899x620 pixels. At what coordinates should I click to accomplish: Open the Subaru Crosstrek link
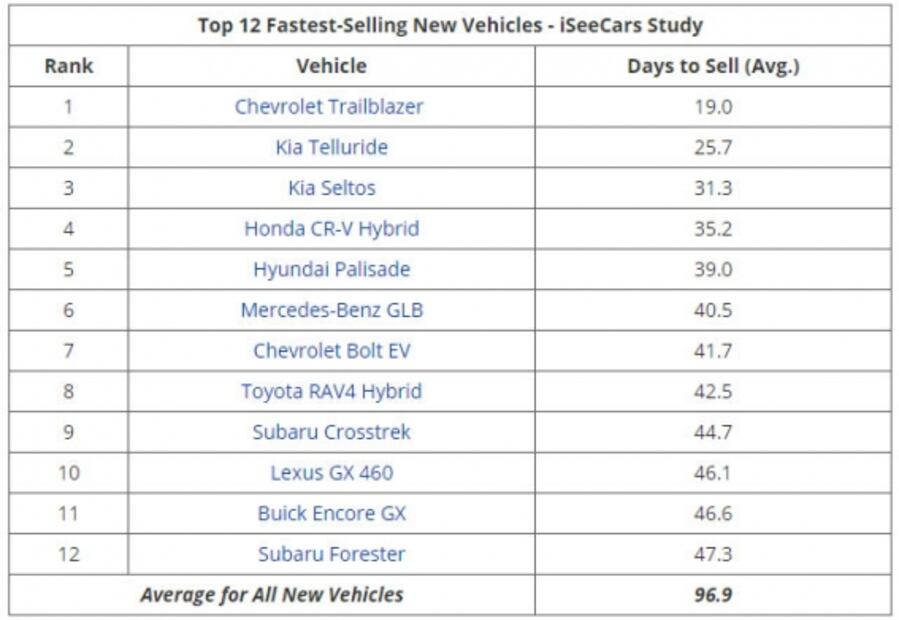point(331,432)
